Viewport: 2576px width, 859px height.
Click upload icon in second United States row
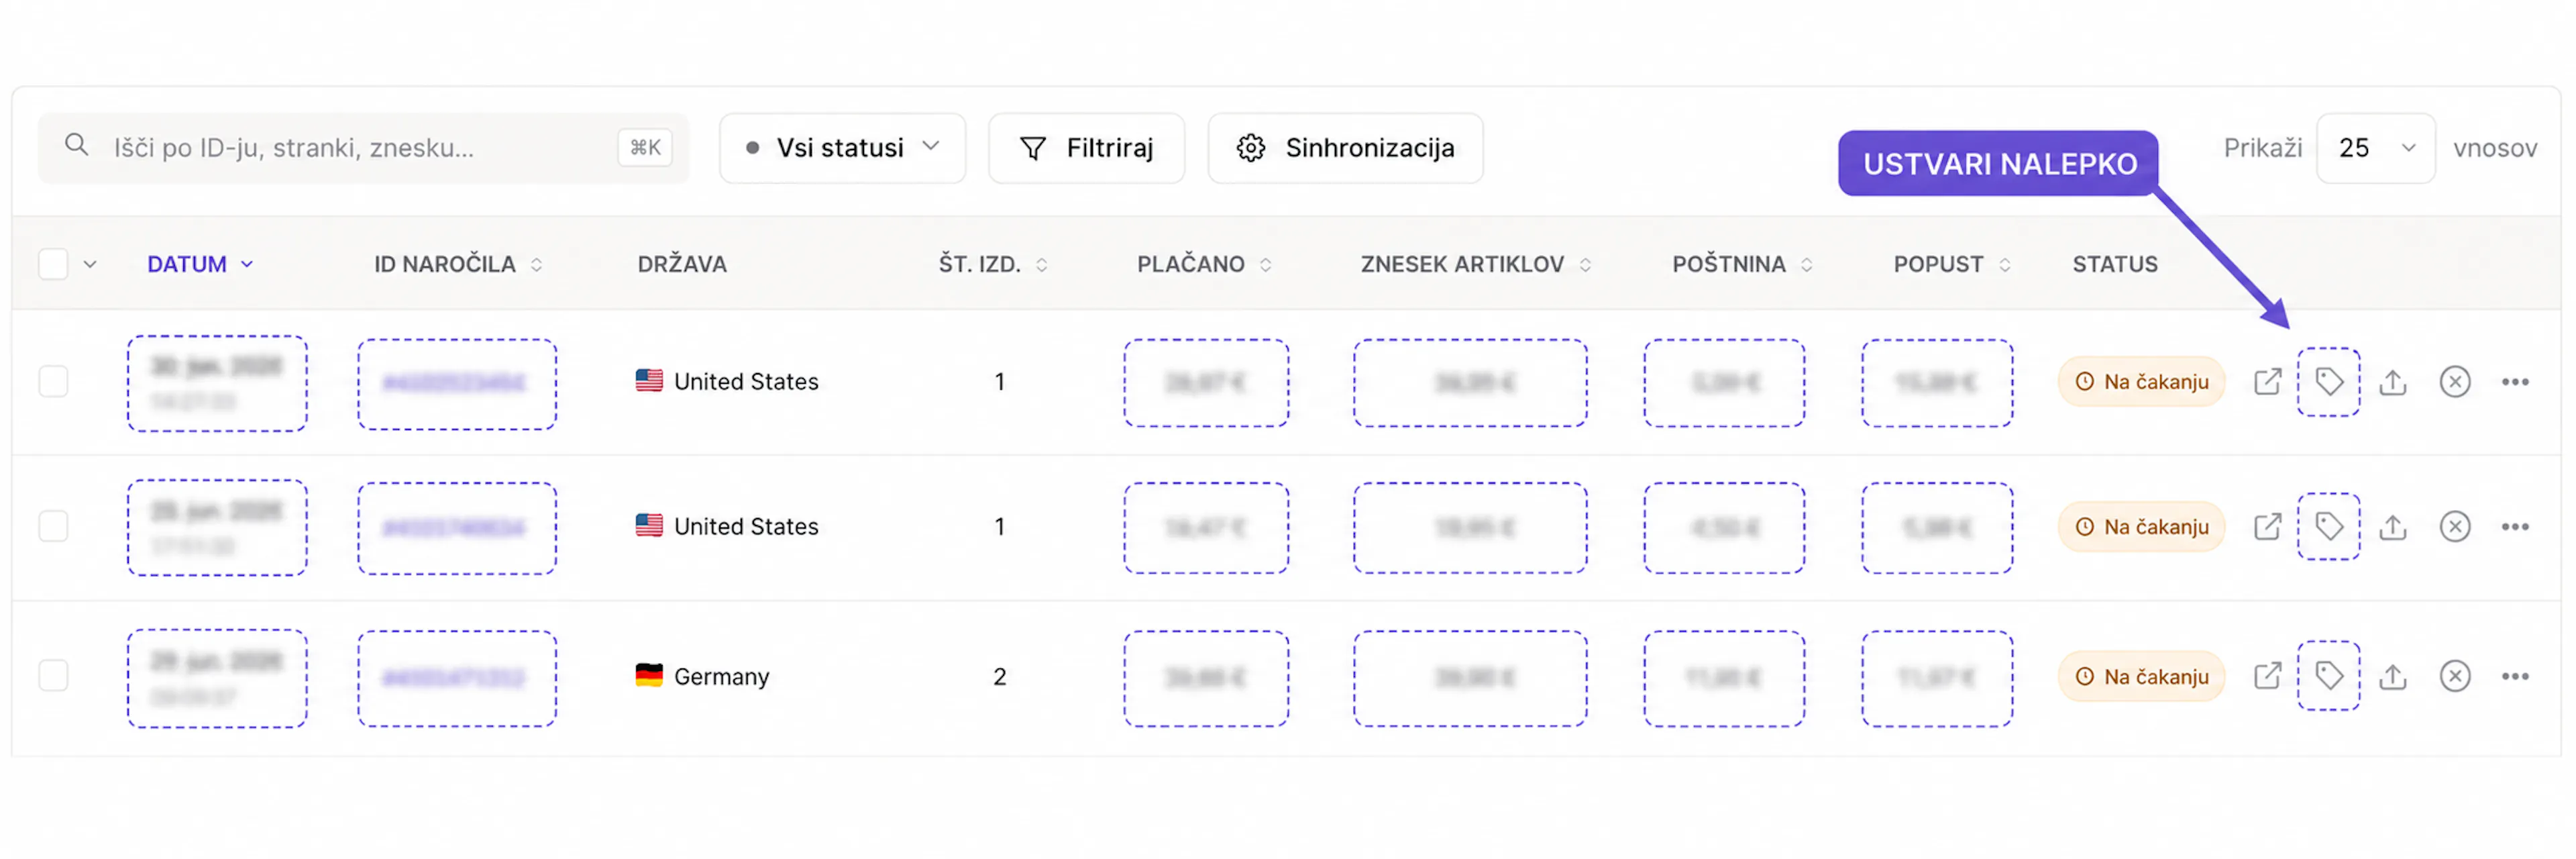pyautogui.click(x=2392, y=526)
